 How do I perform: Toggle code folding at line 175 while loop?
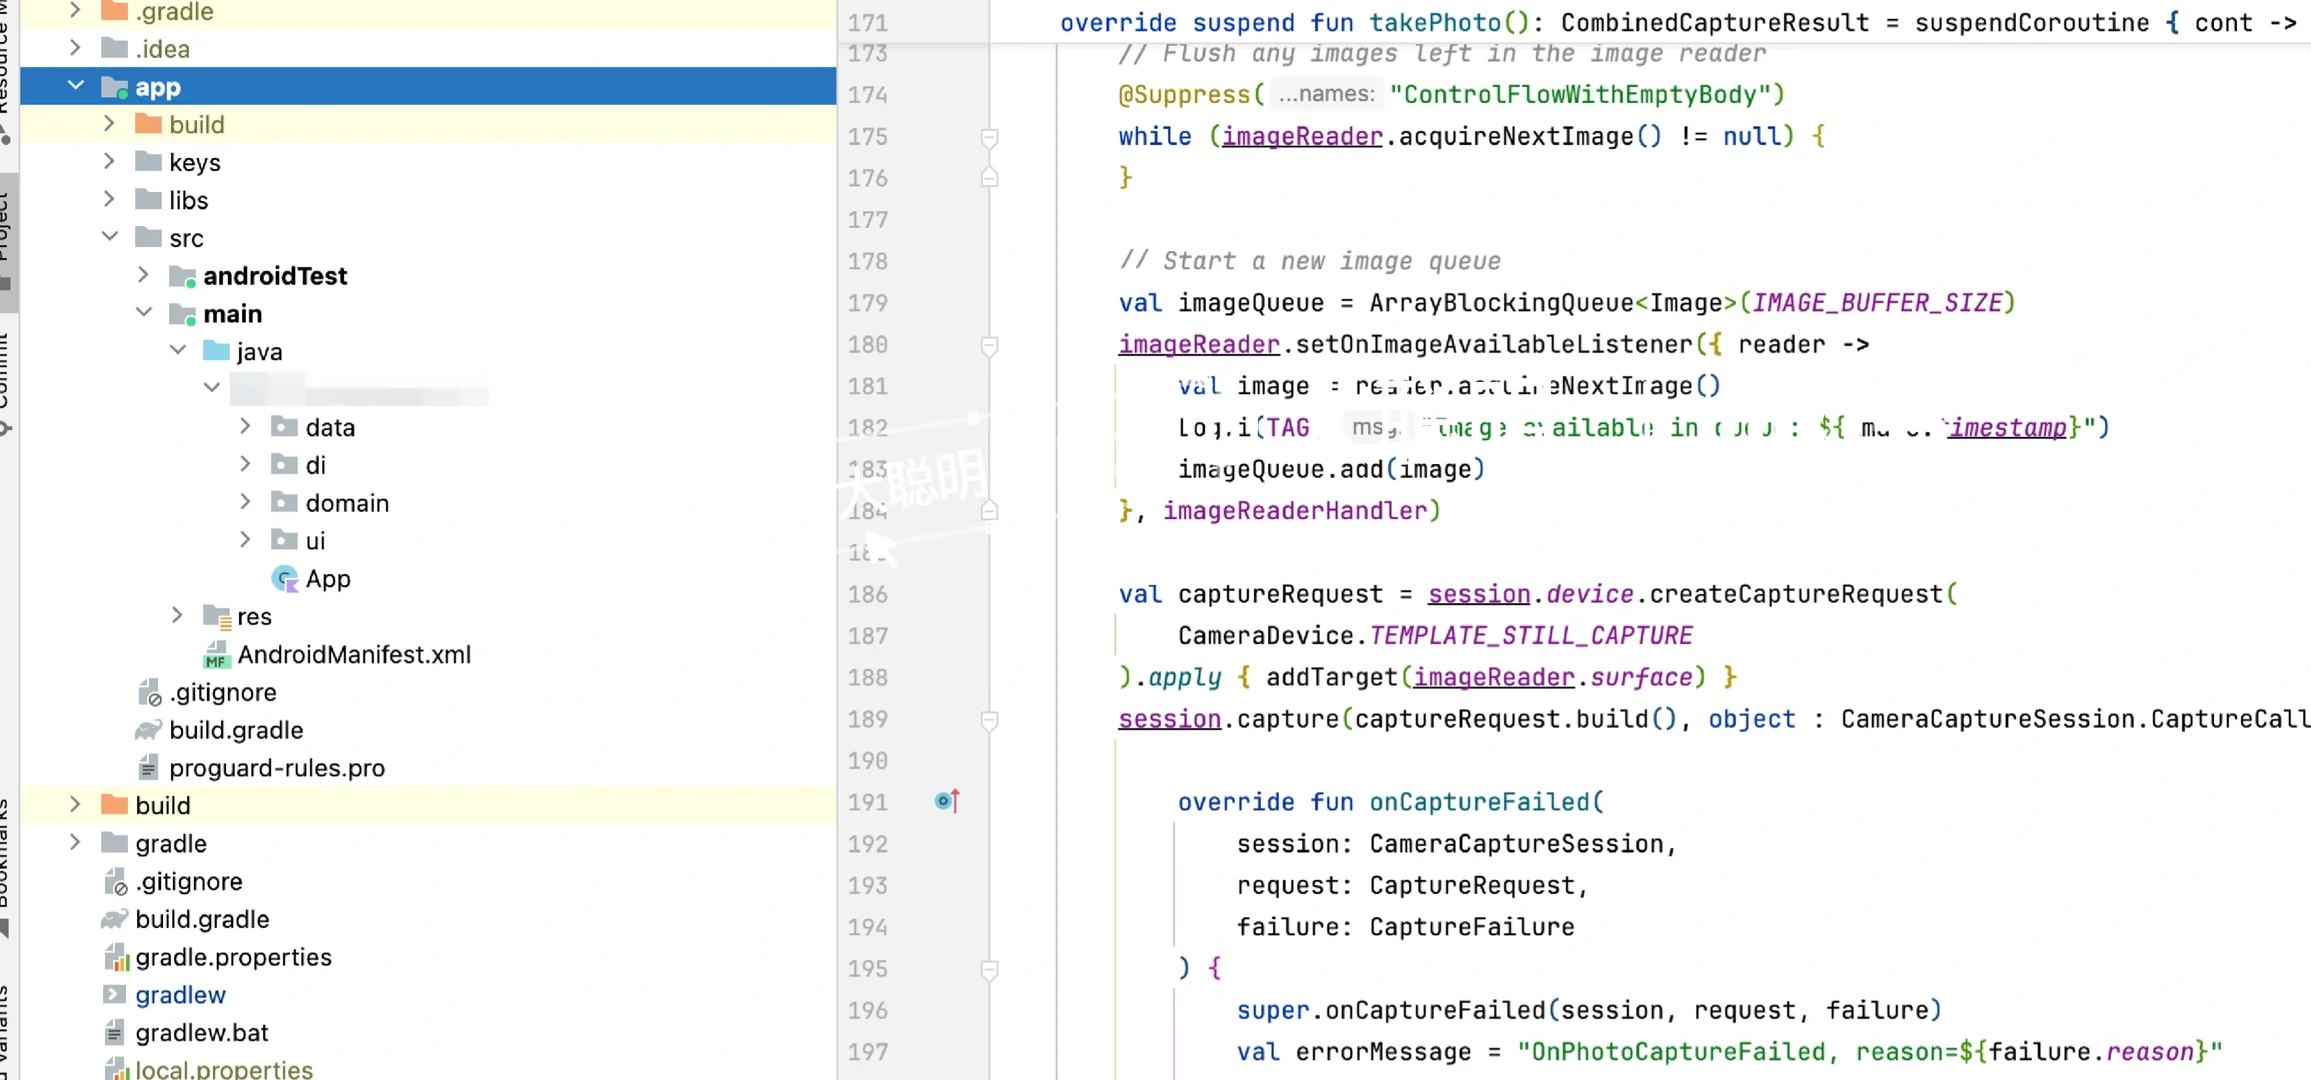pos(989,137)
